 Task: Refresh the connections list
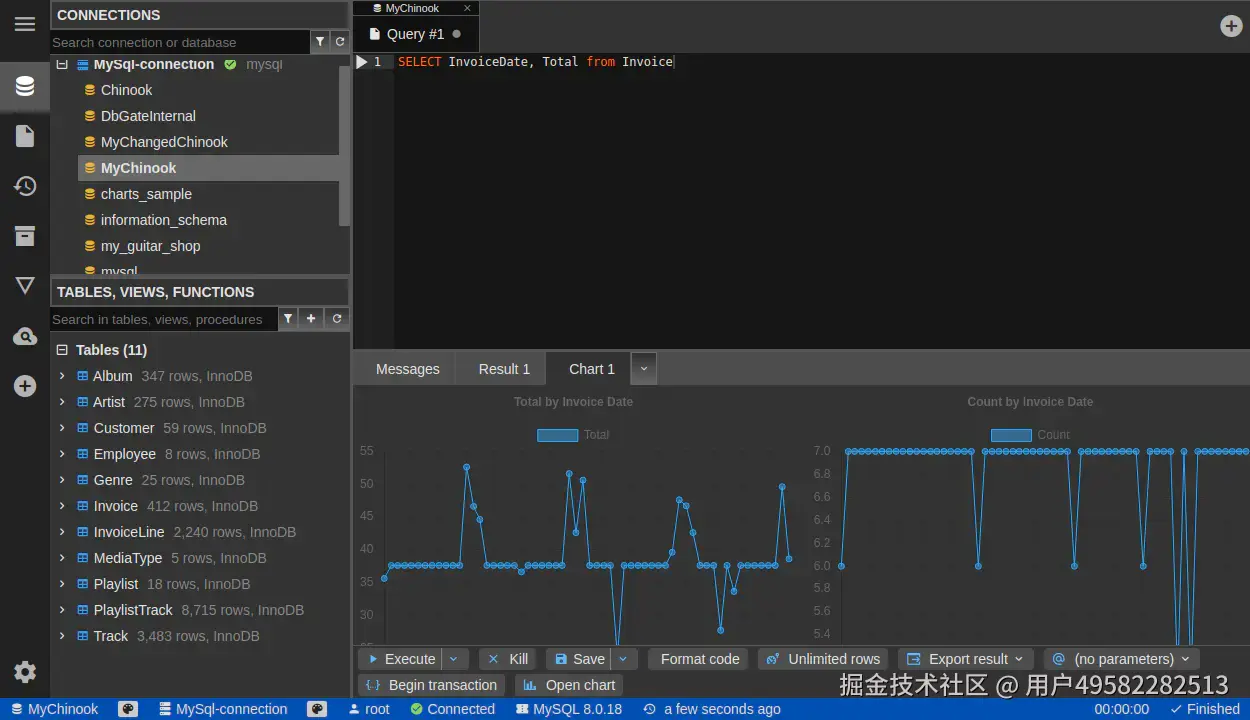340,42
